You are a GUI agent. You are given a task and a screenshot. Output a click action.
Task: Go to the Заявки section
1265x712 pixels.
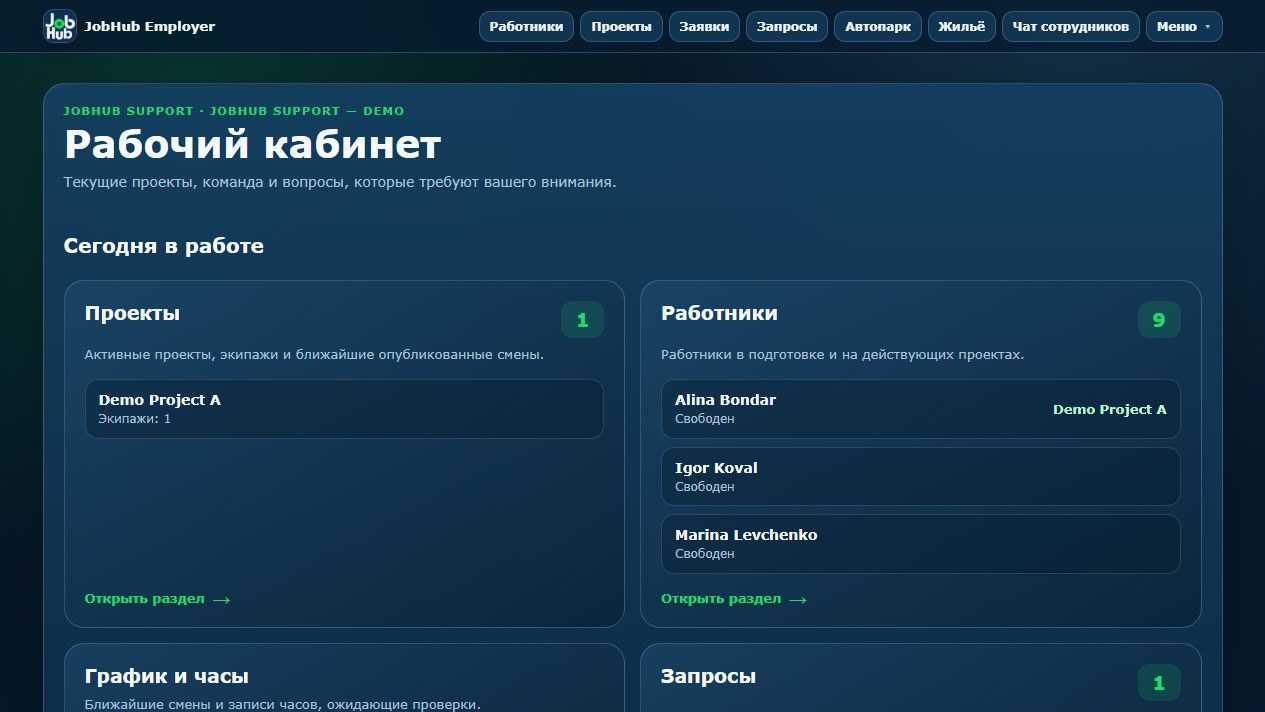click(704, 27)
